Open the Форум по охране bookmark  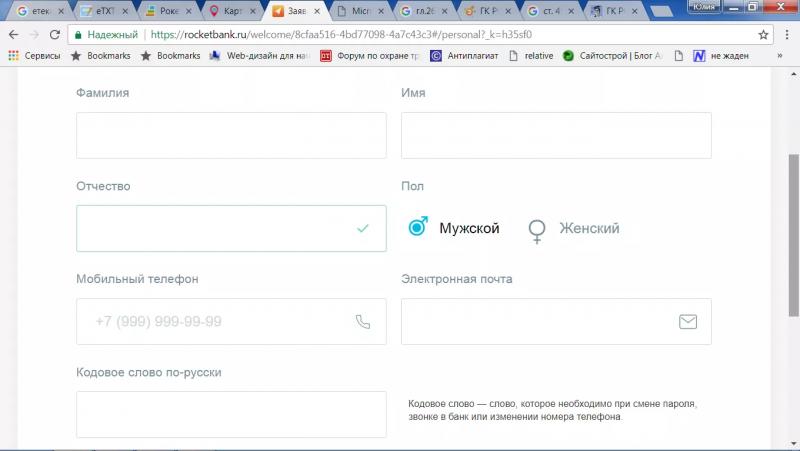pyautogui.click(x=370, y=56)
